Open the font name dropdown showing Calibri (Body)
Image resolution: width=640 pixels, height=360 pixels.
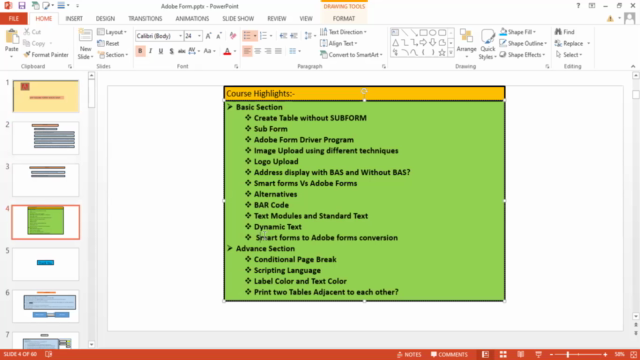pyautogui.click(x=180, y=36)
